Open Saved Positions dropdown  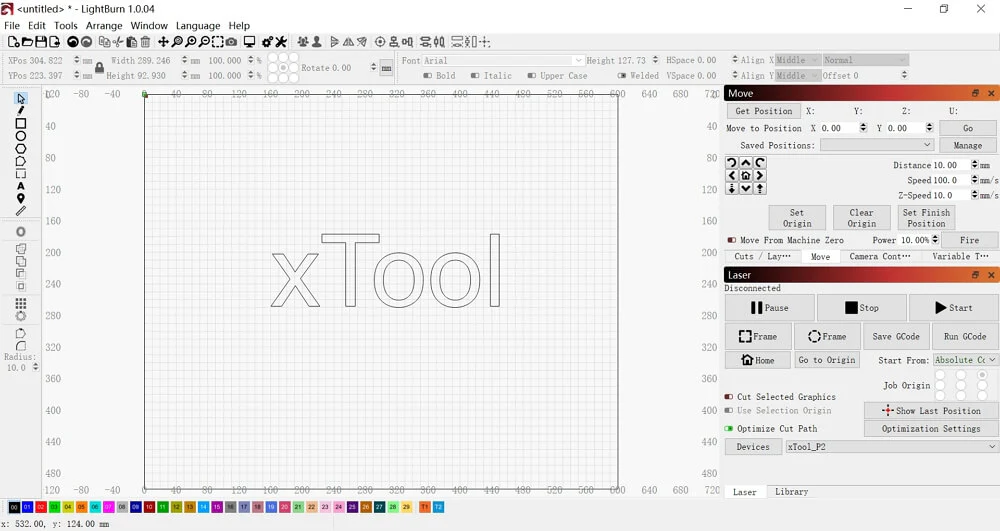tap(877, 145)
